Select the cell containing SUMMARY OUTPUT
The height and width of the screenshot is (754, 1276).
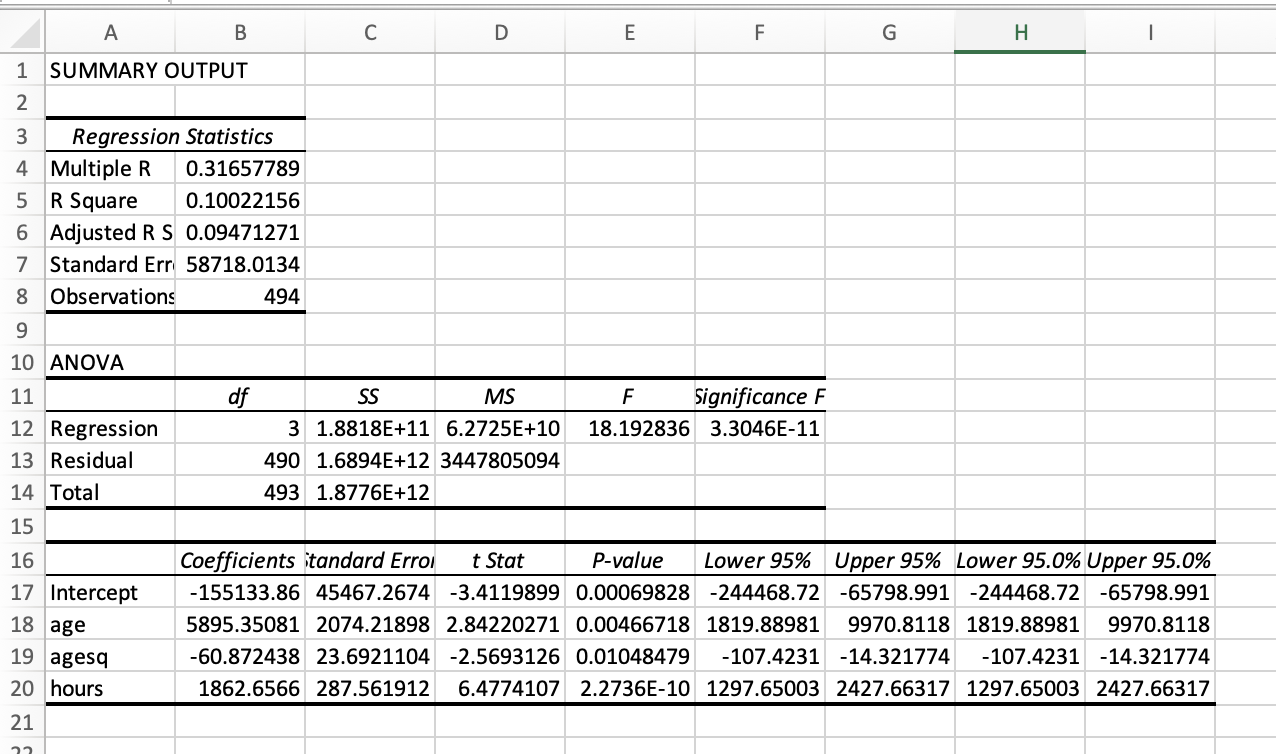(110, 70)
